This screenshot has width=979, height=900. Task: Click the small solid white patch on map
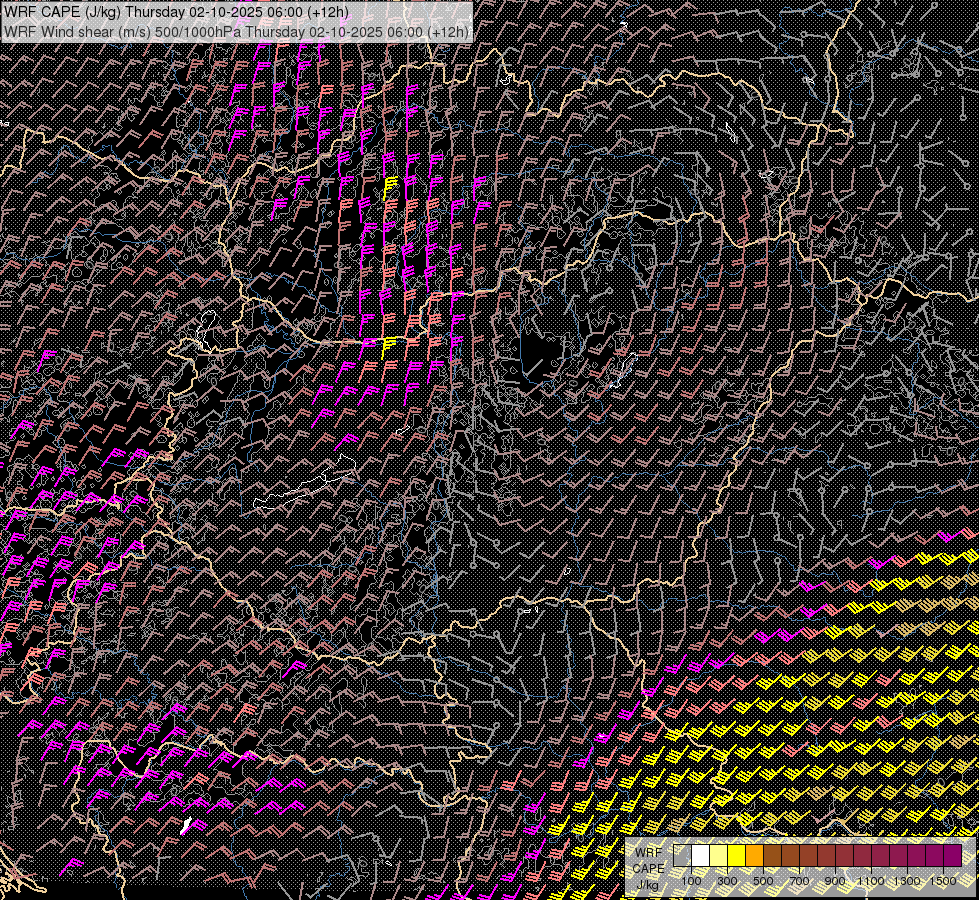(x=187, y=825)
